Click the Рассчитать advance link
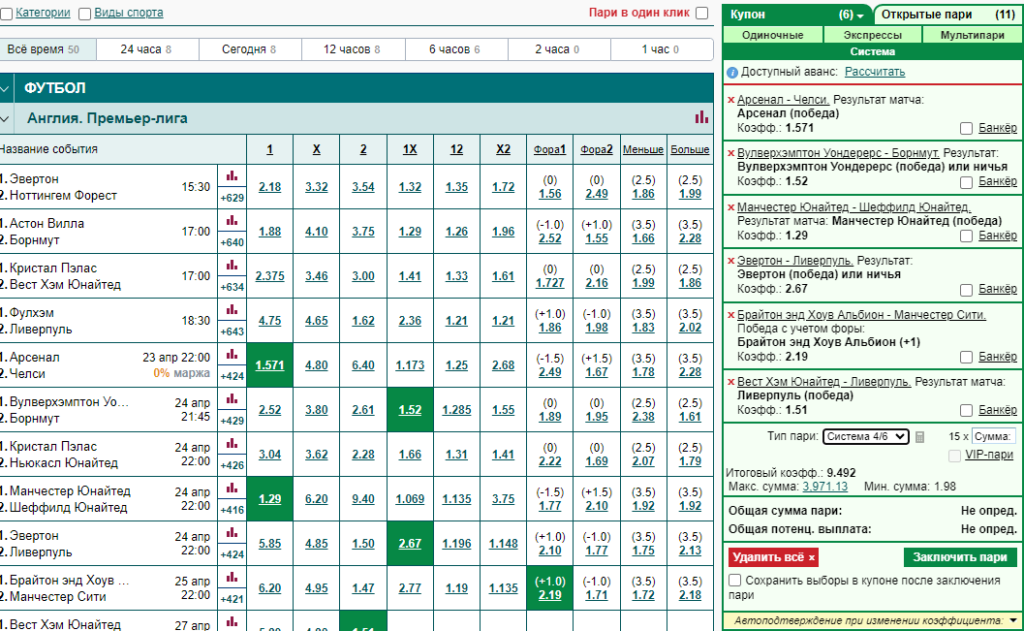 pos(874,72)
